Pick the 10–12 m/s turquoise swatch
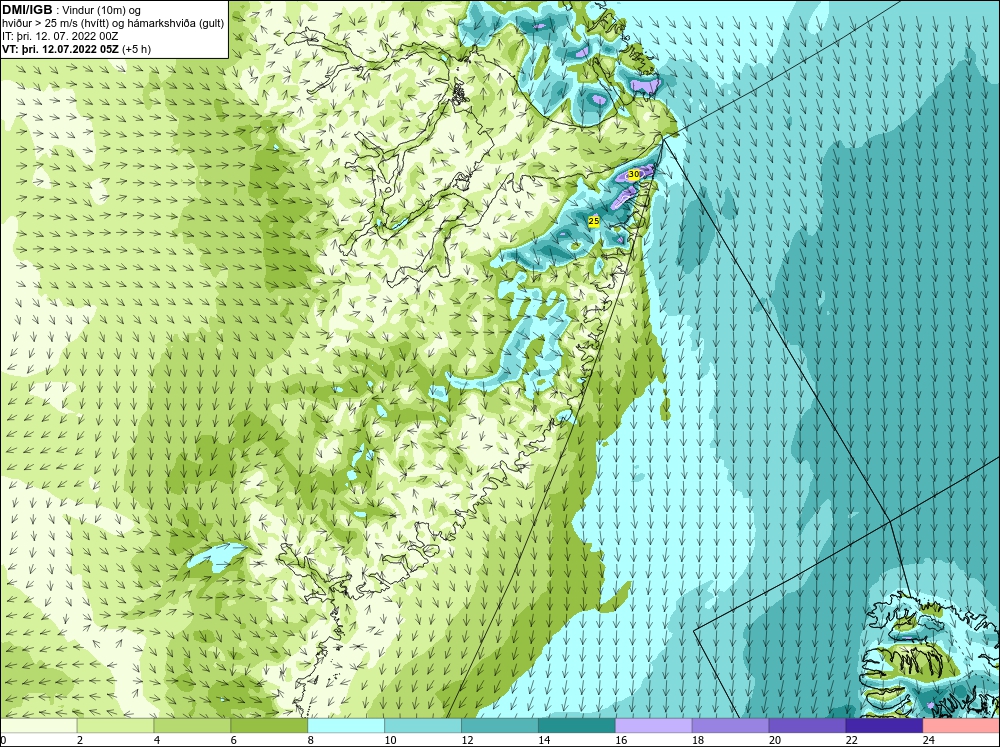Image resolution: width=1000 pixels, height=747 pixels. [x=423, y=726]
